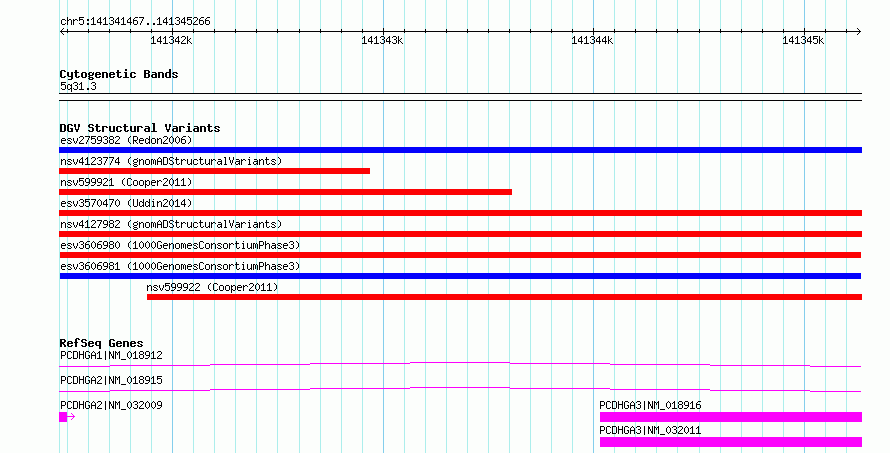
Task: Open gene PCDHGA2|NM_018915 label
Action: coord(111,380)
